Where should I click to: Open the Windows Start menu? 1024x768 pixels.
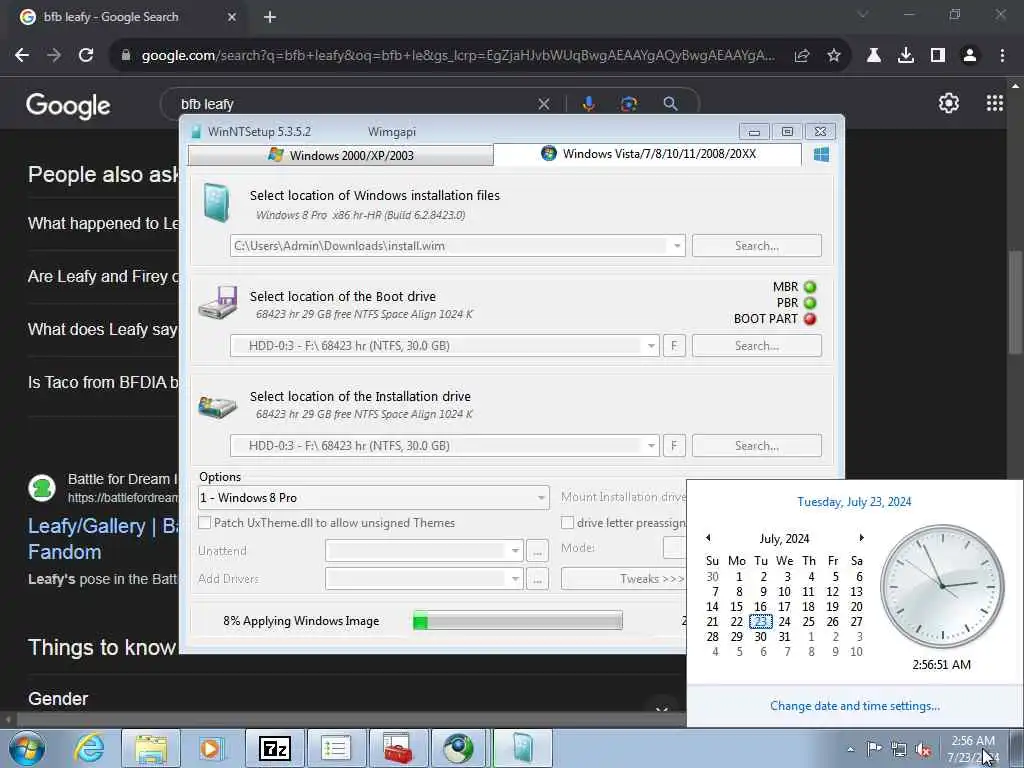(26, 748)
